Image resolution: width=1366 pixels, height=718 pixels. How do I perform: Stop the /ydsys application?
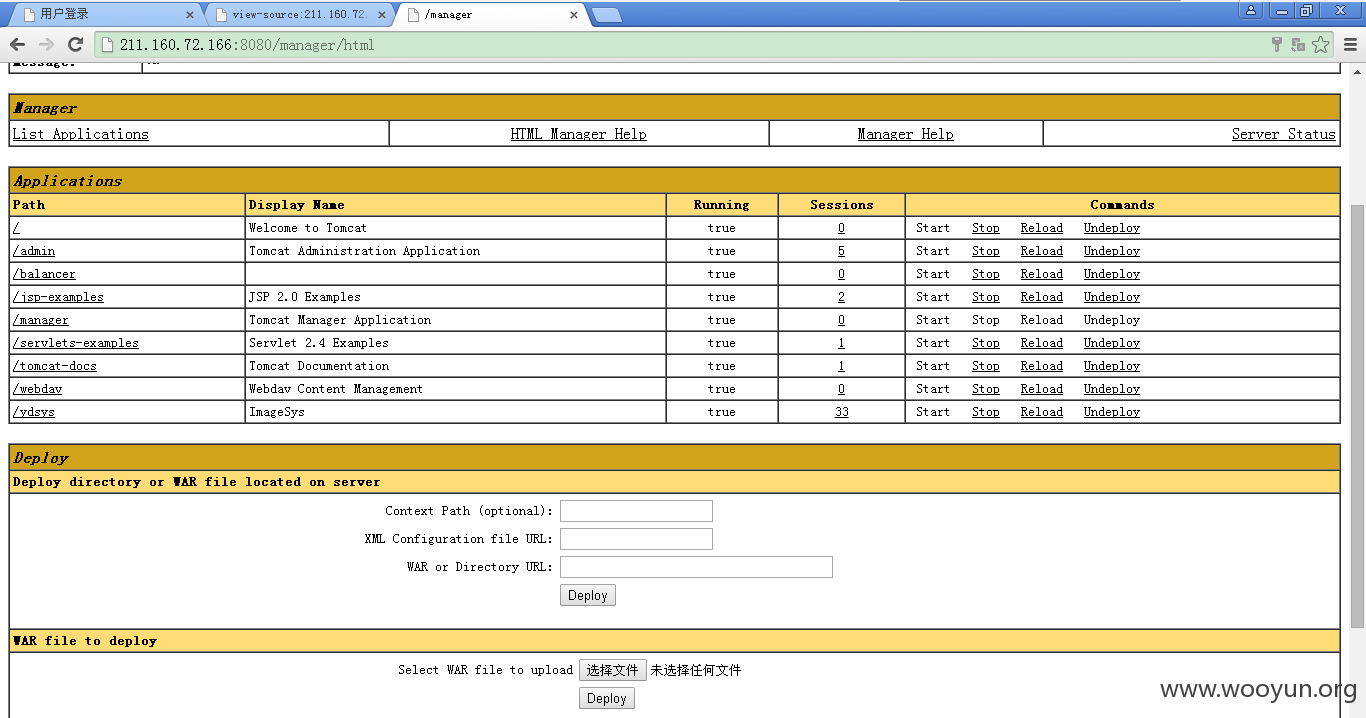[x=986, y=412]
